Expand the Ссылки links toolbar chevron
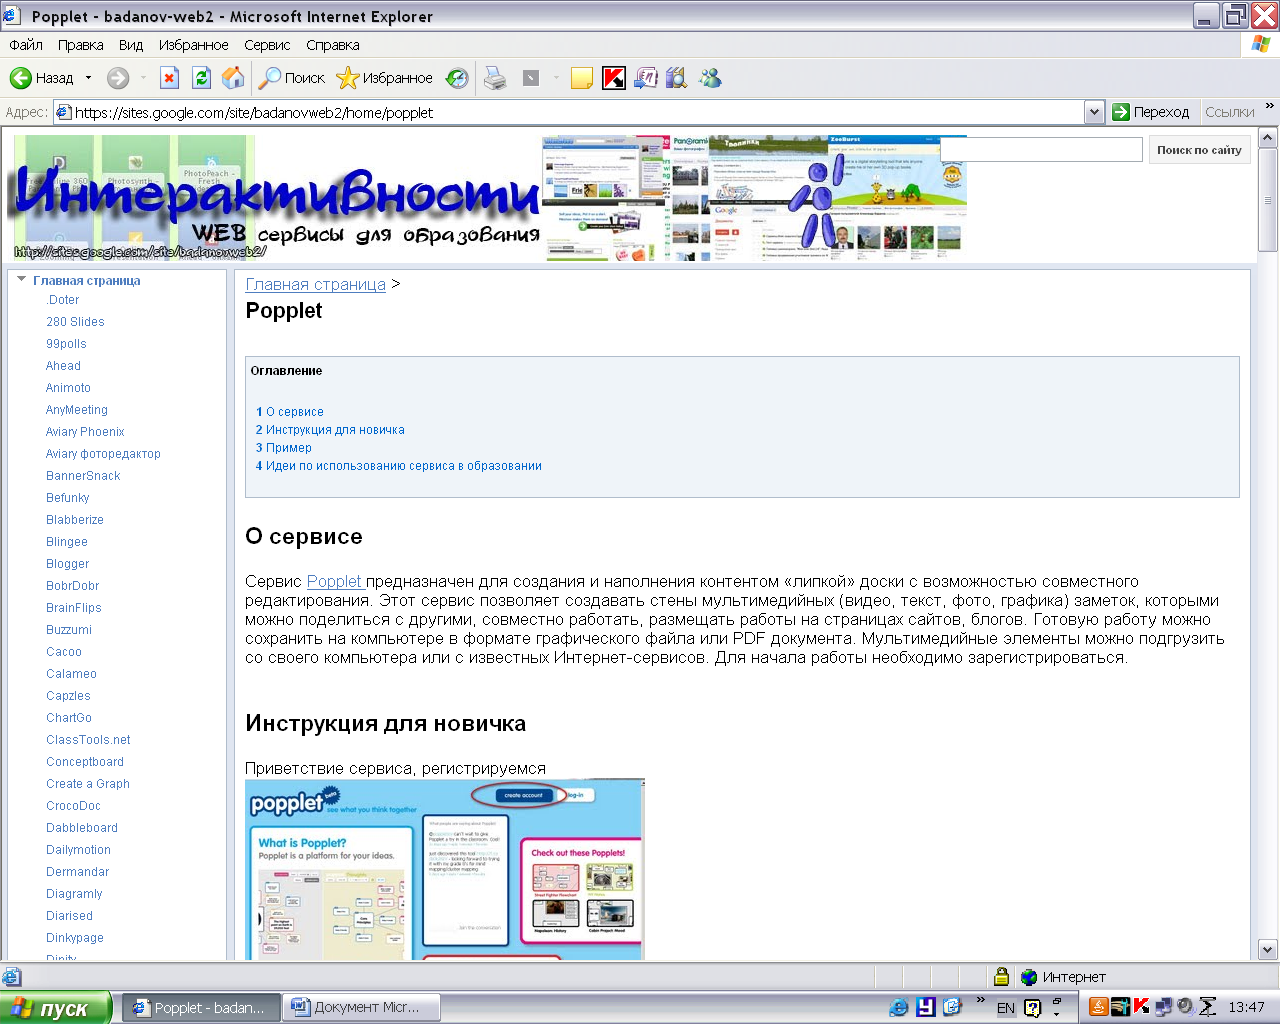This screenshot has width=1280, height=1024. (x=1270, y=106)
